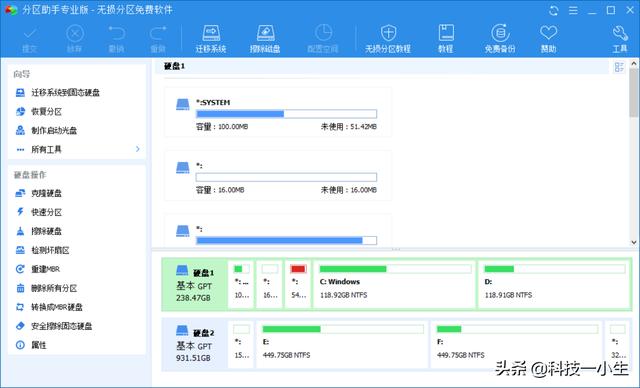640x388 pixels.
Task: Click the 硬盘1 heading above the partition list
Action: (174, 66)
